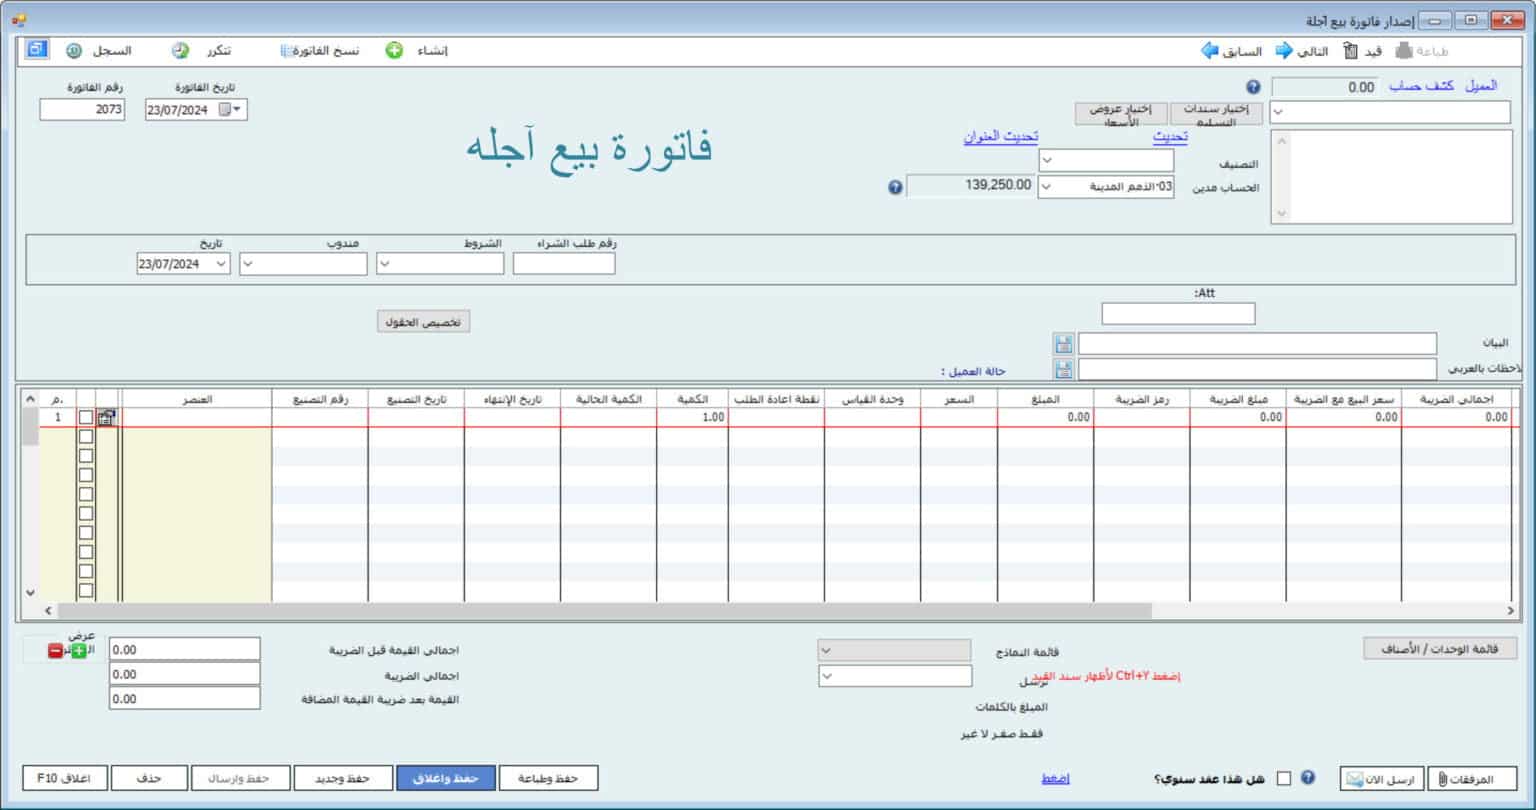Click the اغلاق F10 button
Viewport: 1536px width, 810px height.
click(x=64, y=778)
